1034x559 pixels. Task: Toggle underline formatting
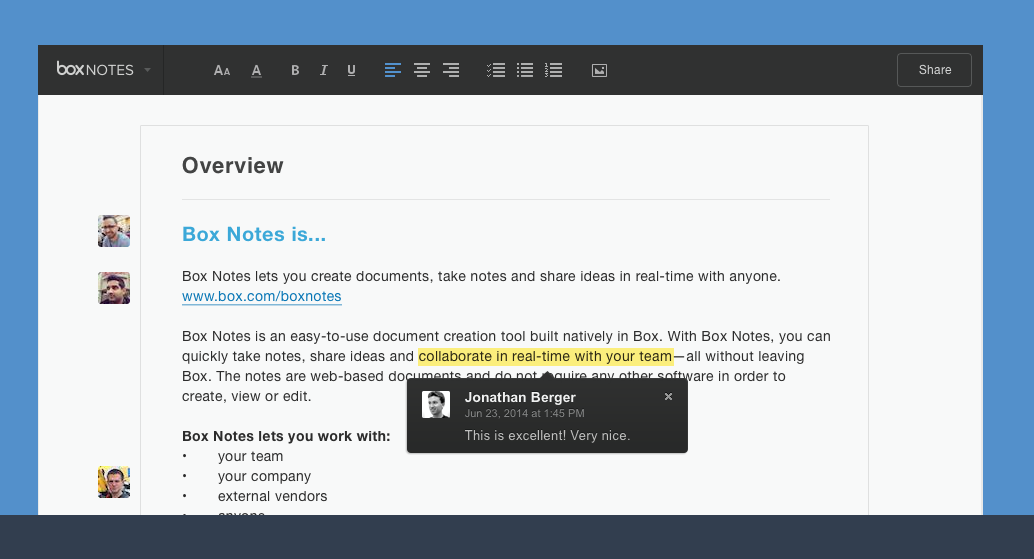click(x=351, y=70)
